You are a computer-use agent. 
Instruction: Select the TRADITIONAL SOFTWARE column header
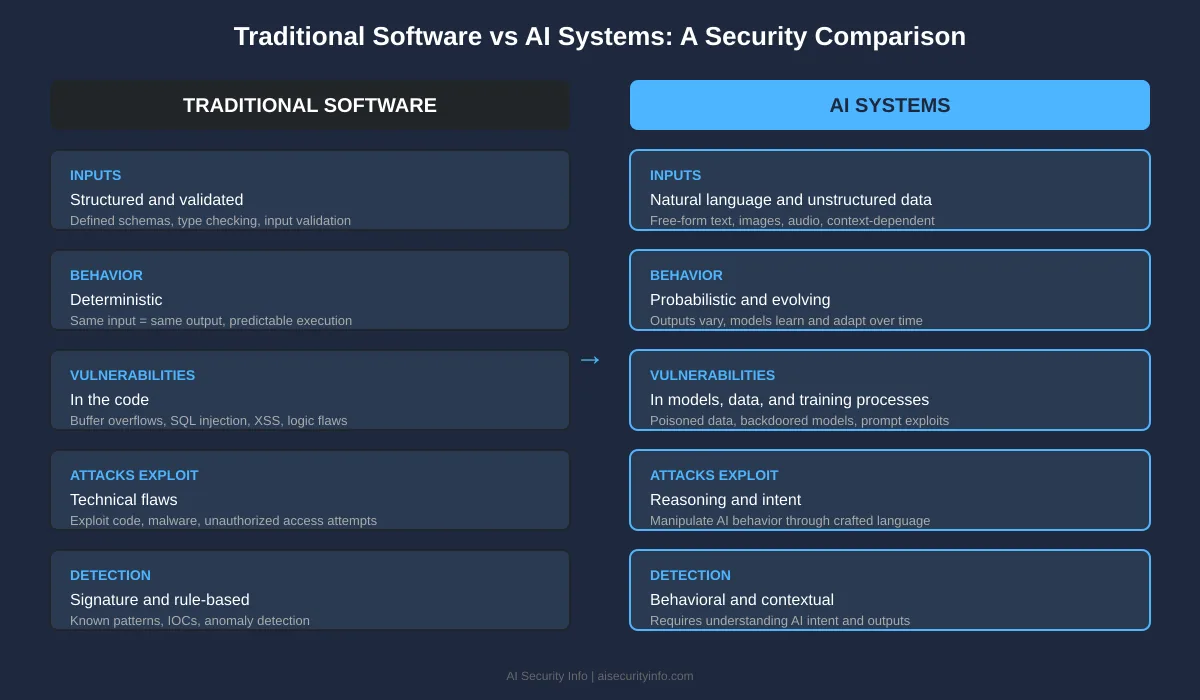(x=310, y=105)
